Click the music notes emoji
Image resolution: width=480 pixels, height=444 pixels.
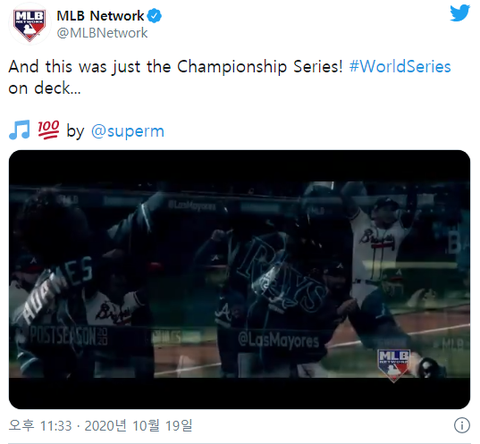pos(19,130)
